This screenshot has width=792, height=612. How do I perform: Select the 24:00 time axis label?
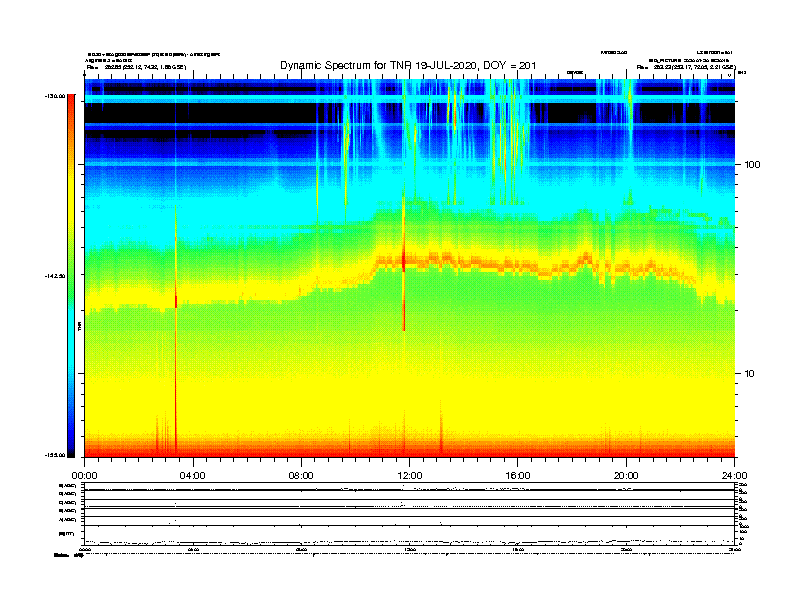[x=734, y=475]
